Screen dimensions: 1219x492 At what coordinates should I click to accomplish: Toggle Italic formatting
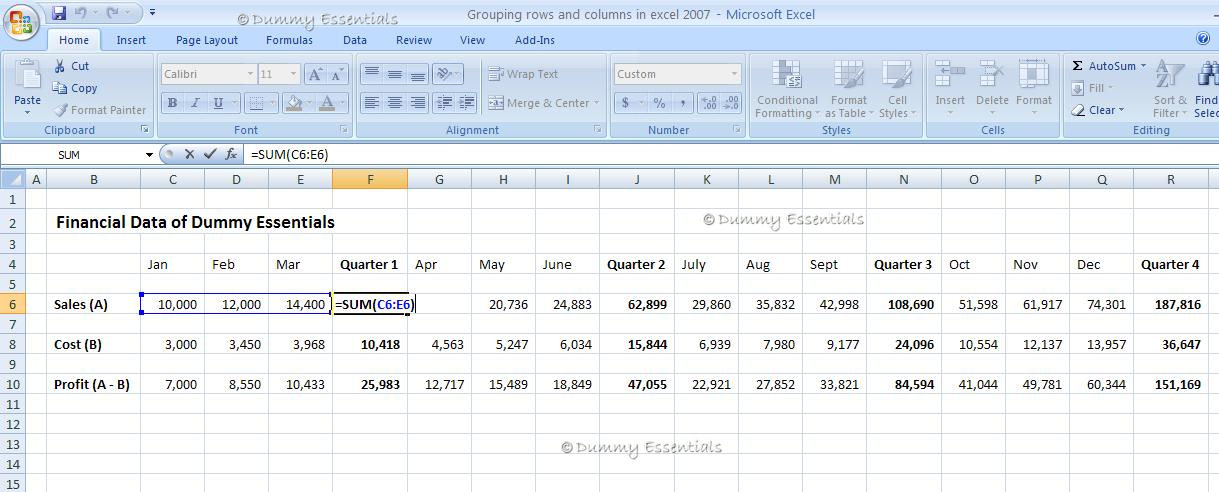coord(194,103)
